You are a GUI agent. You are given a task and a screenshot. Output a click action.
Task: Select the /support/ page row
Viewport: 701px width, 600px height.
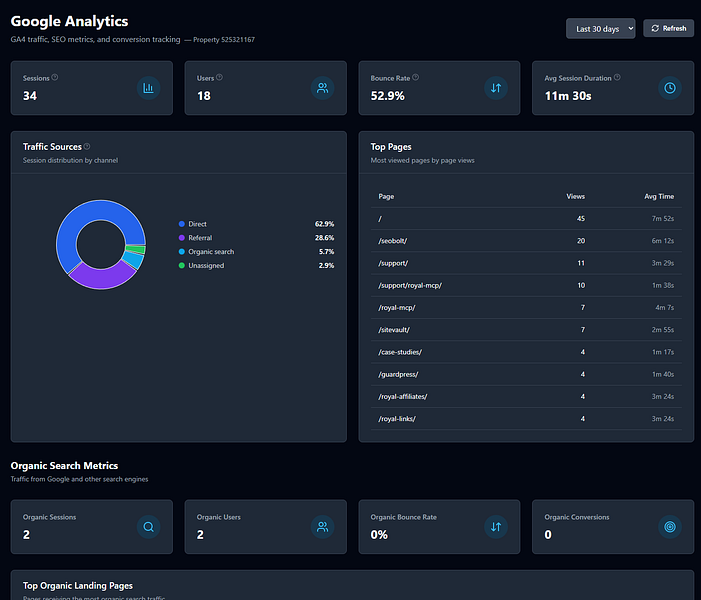pyautogui.click(x=526, y=263)
